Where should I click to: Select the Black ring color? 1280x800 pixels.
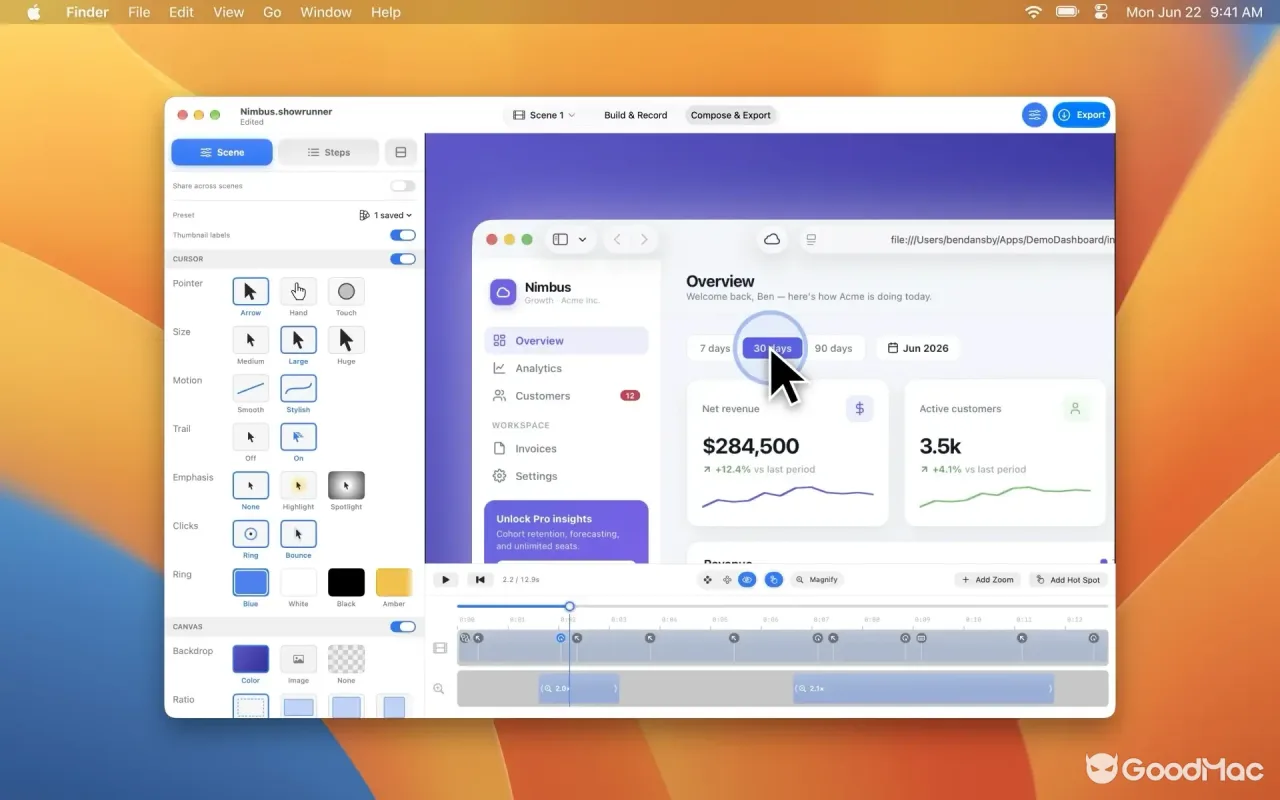coord(346,582)
